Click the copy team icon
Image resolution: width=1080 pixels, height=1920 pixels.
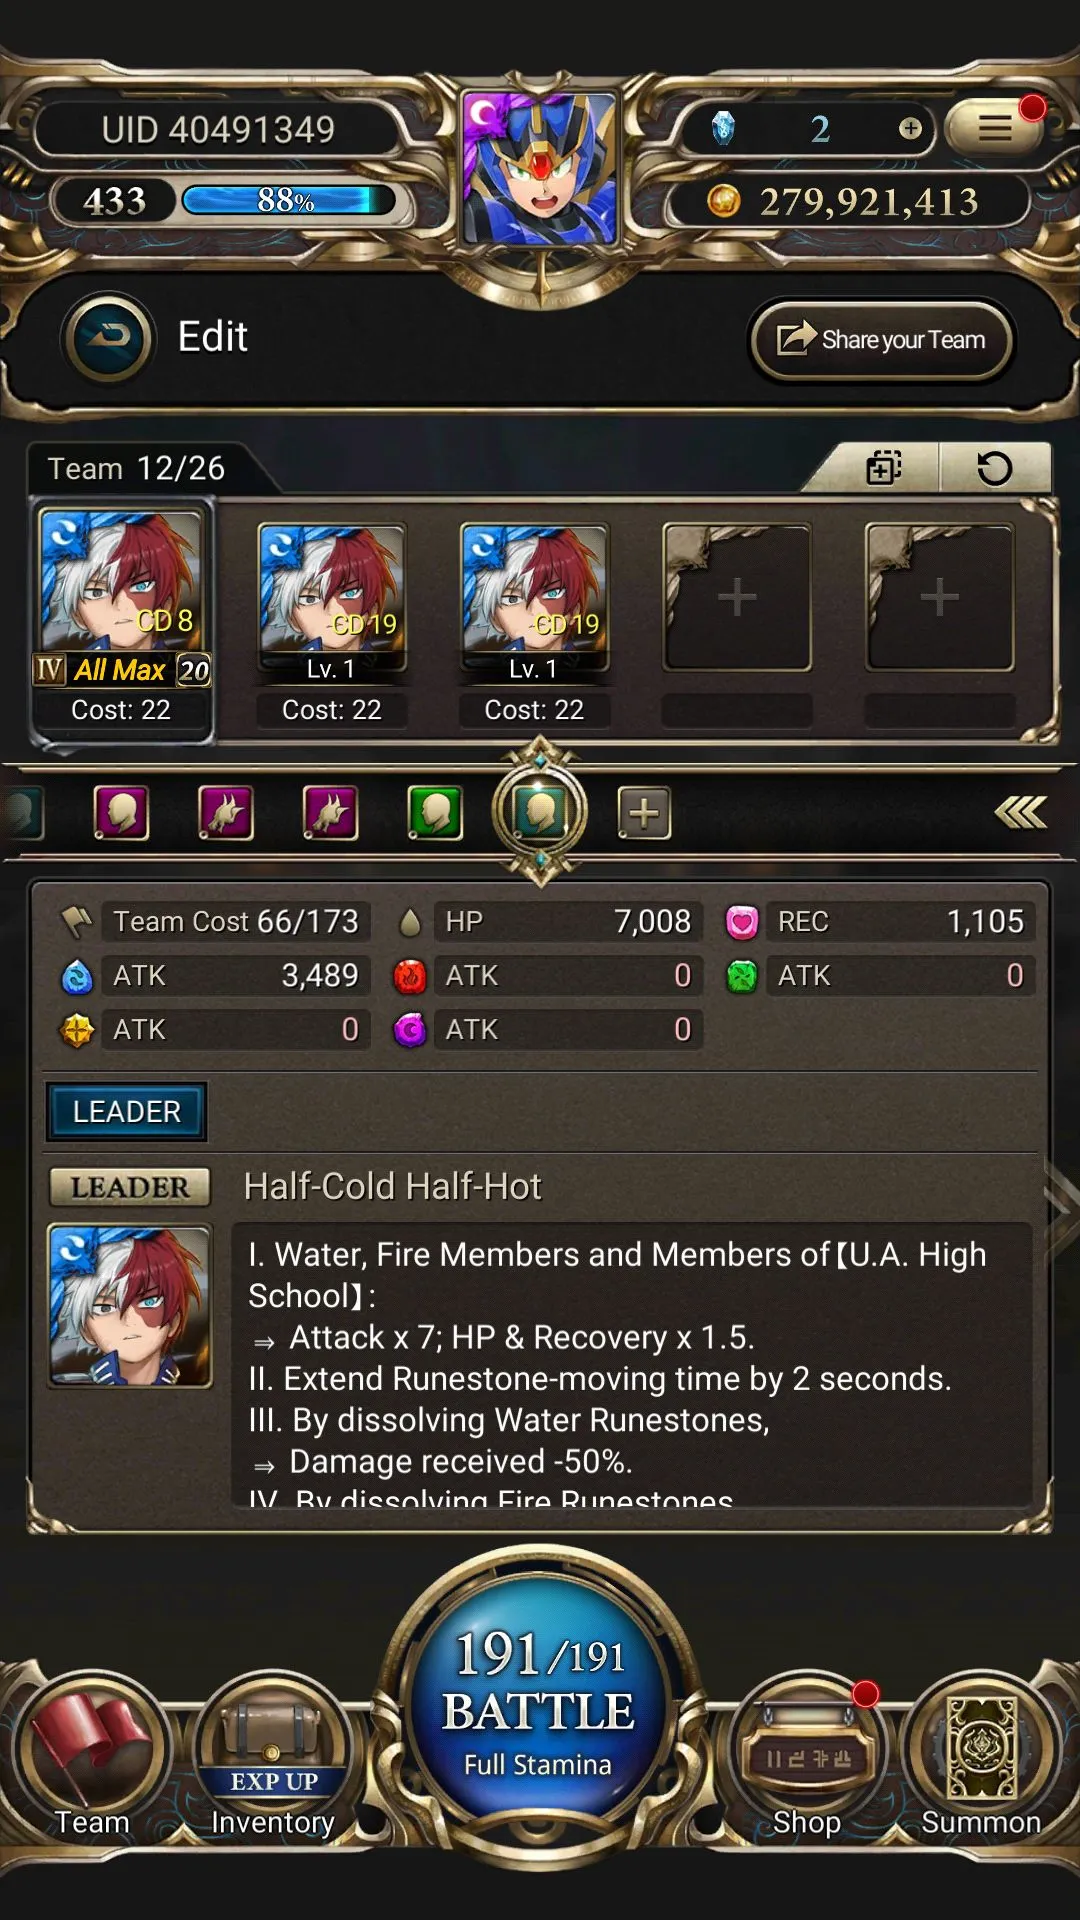[x=883, y=467]
